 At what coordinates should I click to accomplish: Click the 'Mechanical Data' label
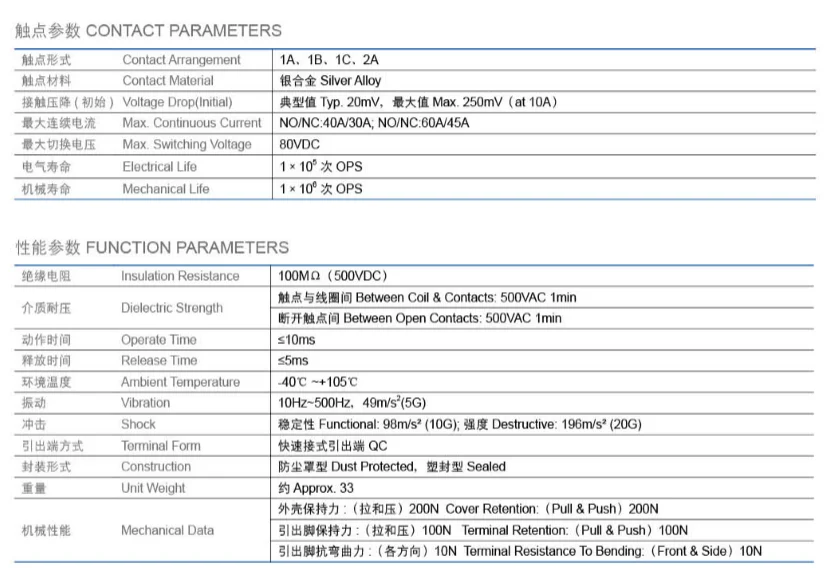[x=167, y=531]
